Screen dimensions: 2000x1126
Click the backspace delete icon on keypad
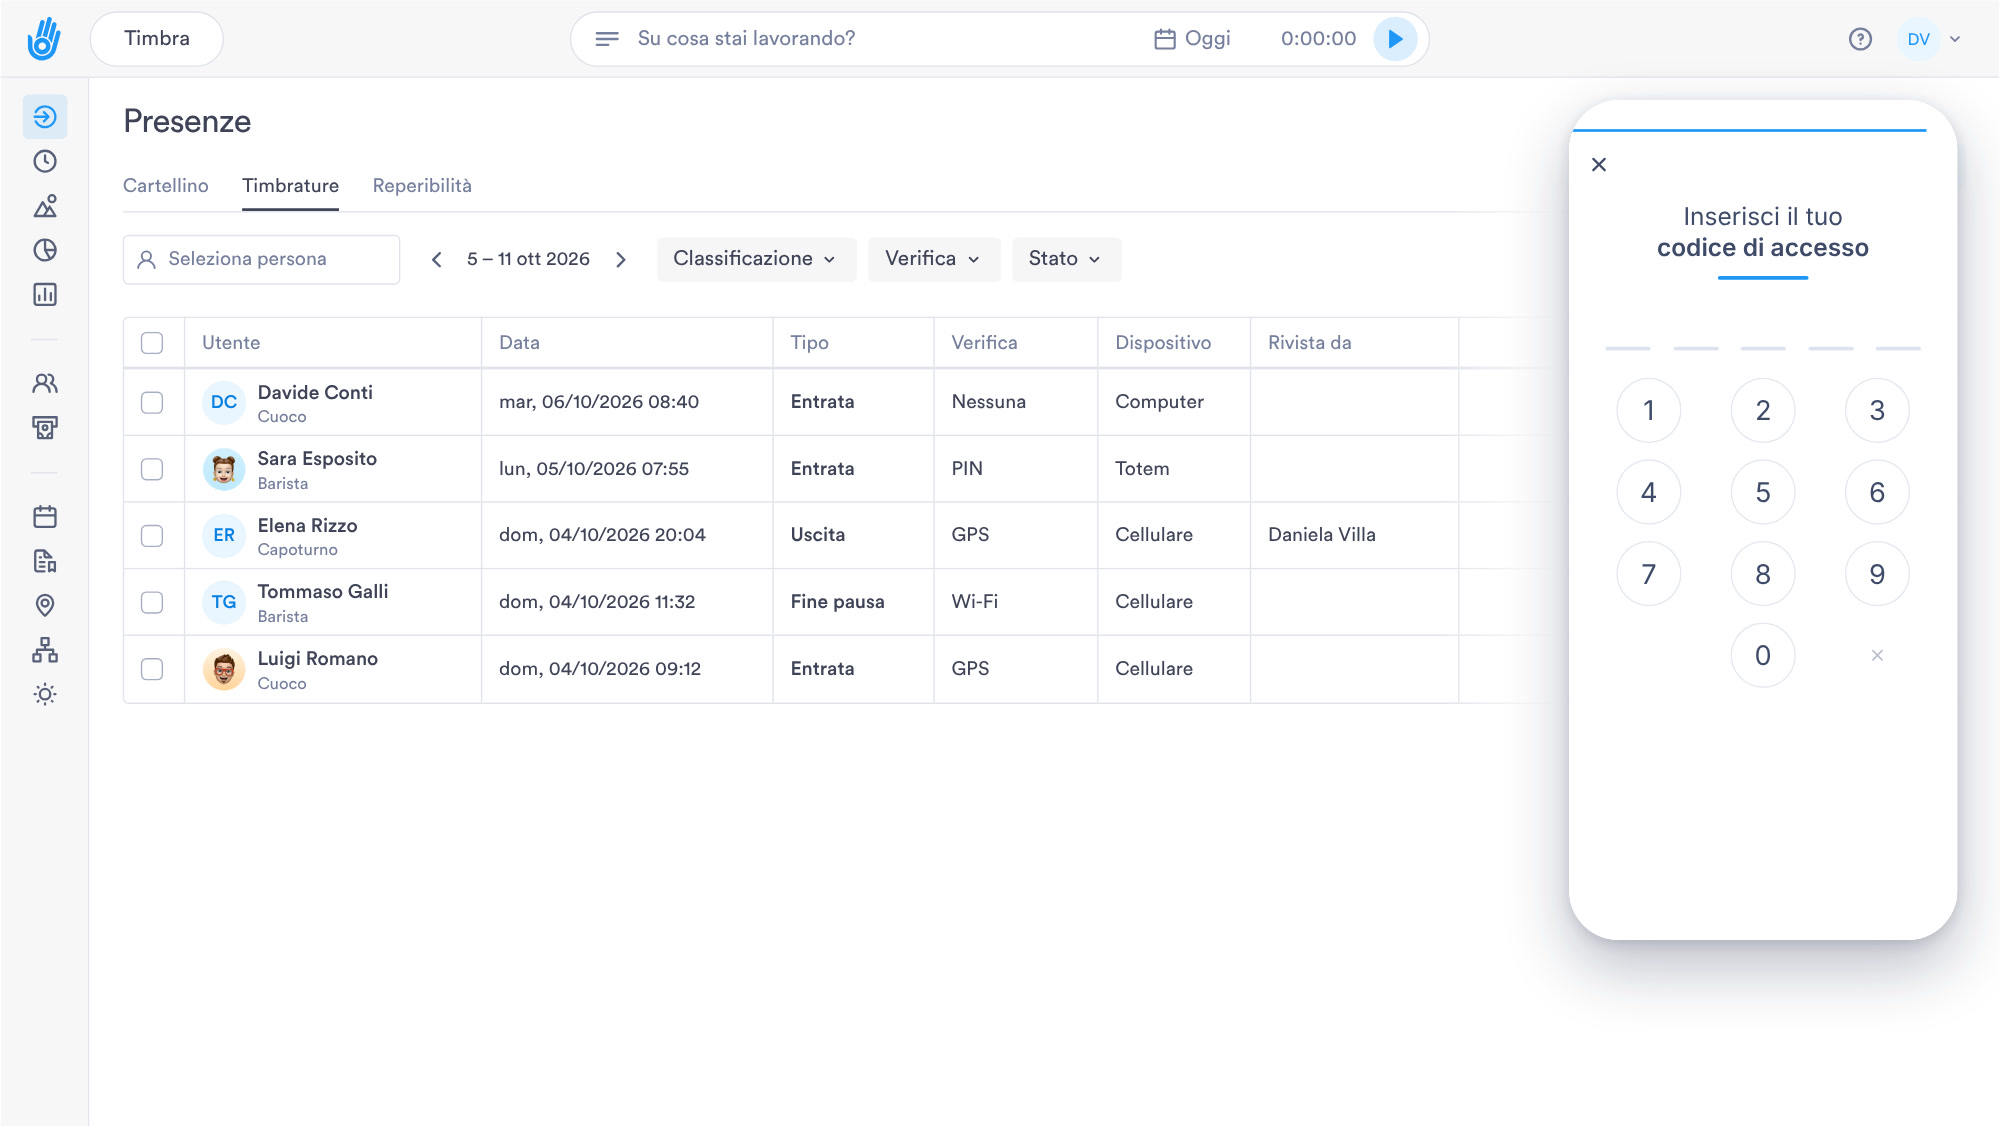pos(1877,656)
